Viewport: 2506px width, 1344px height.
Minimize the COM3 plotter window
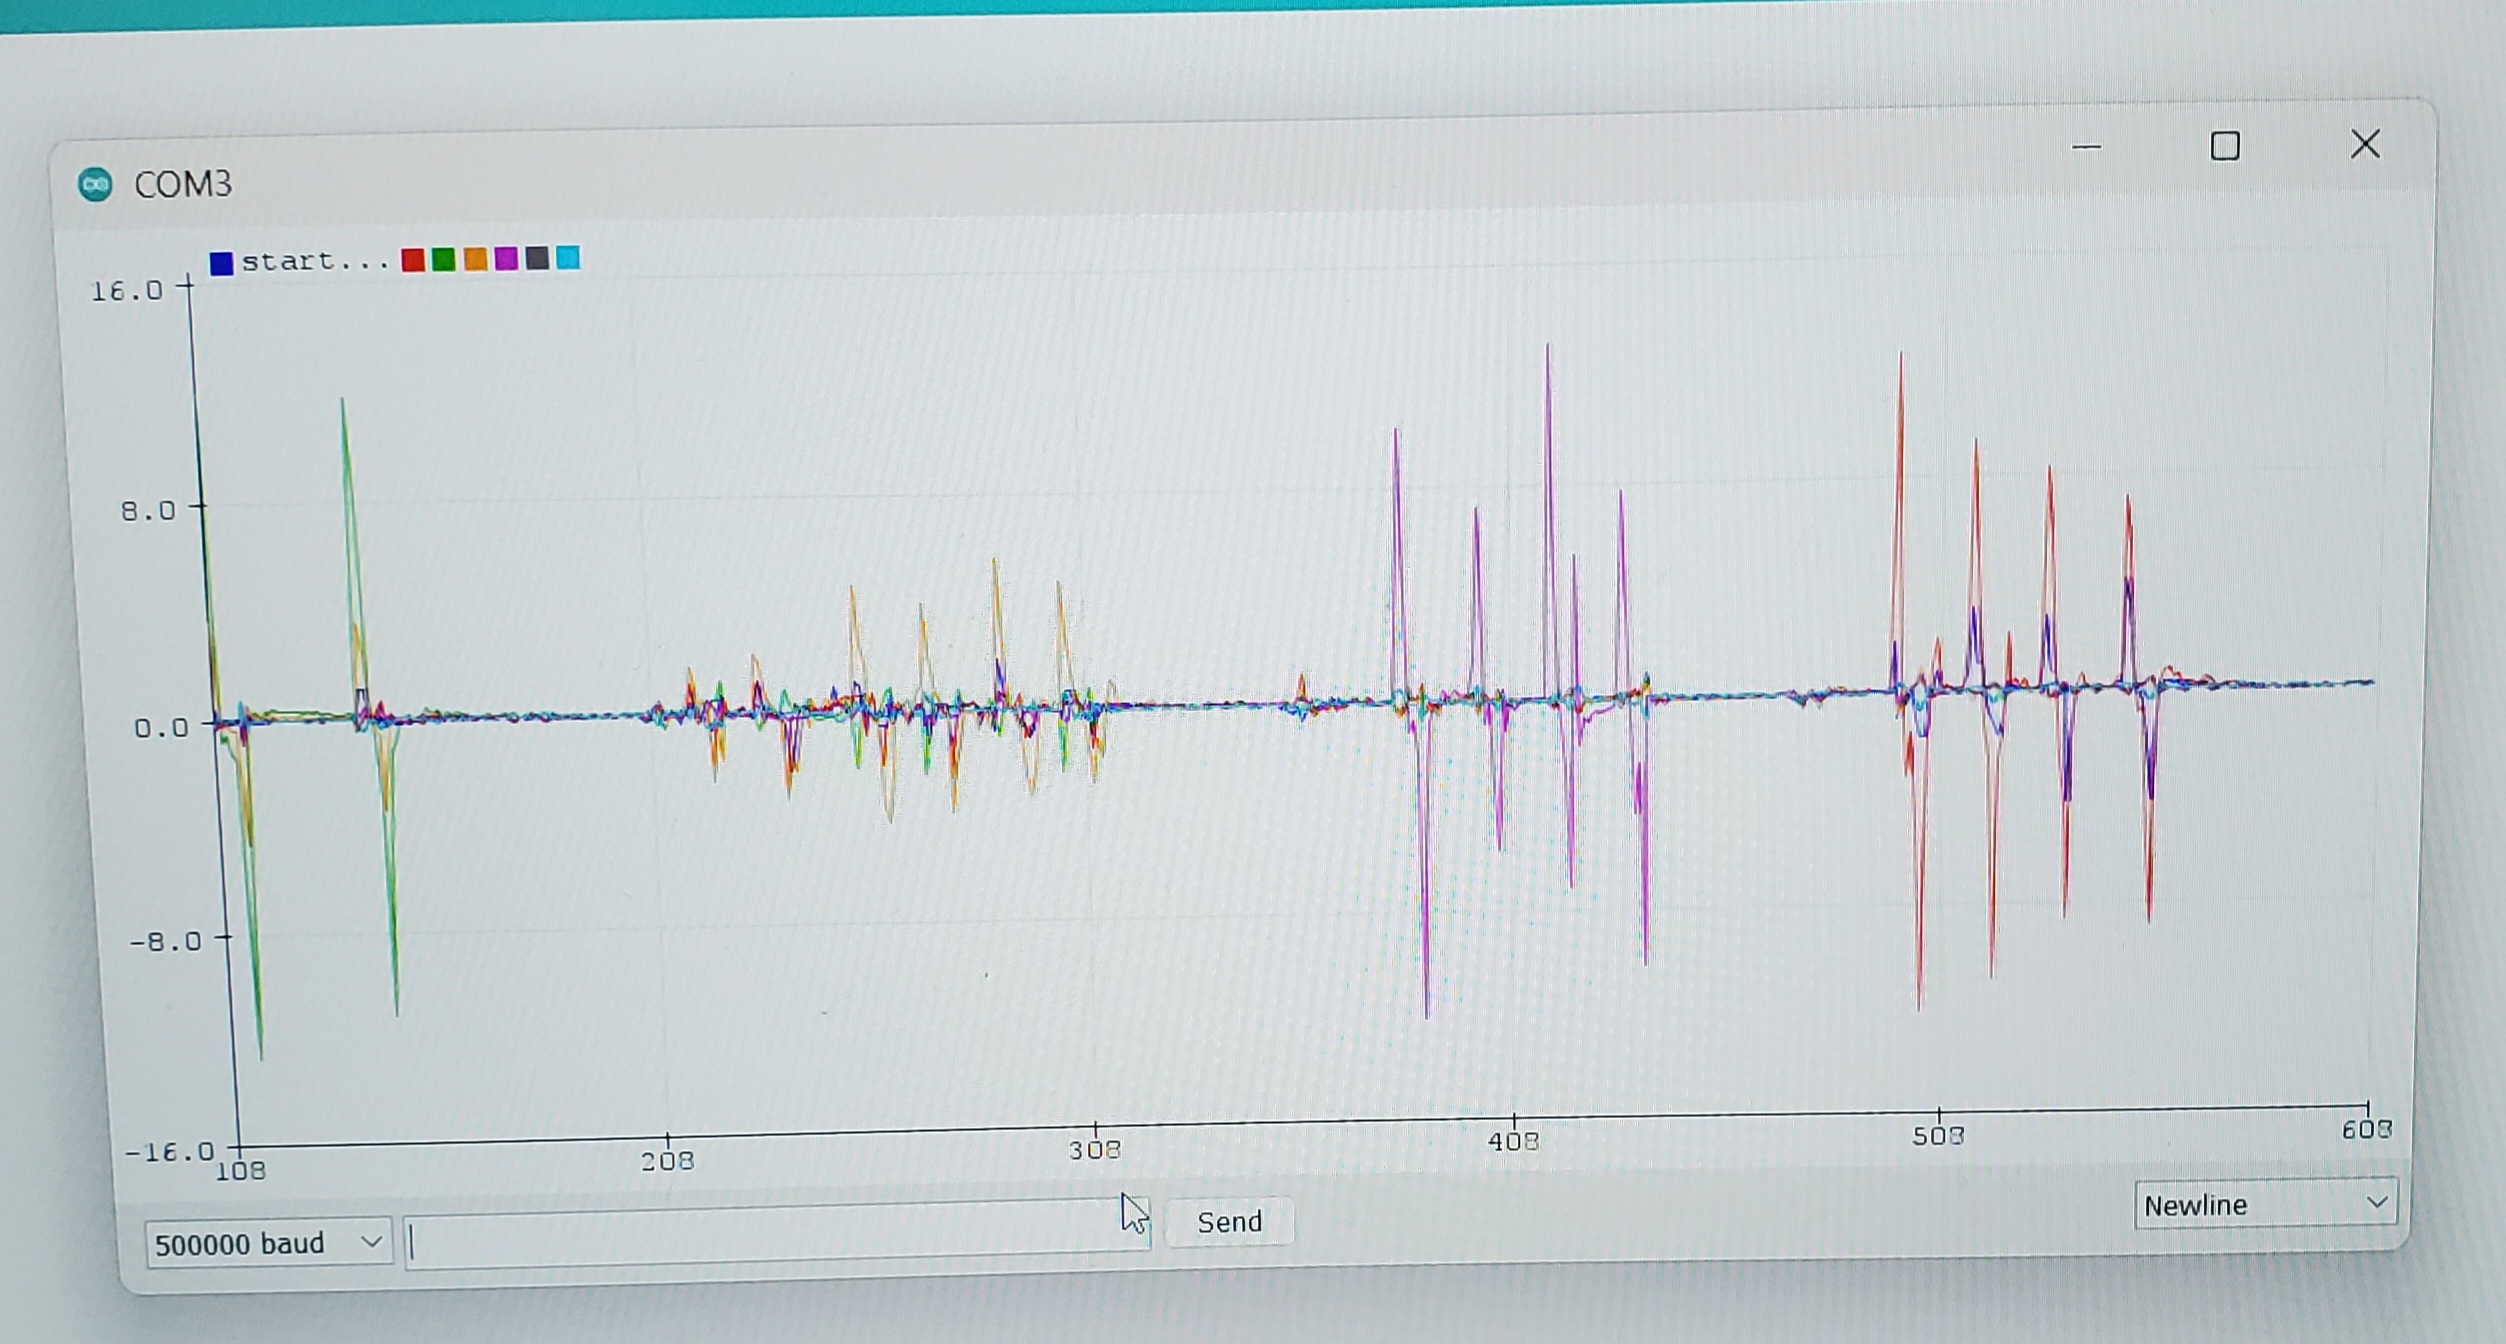[x=2086, y=148]
